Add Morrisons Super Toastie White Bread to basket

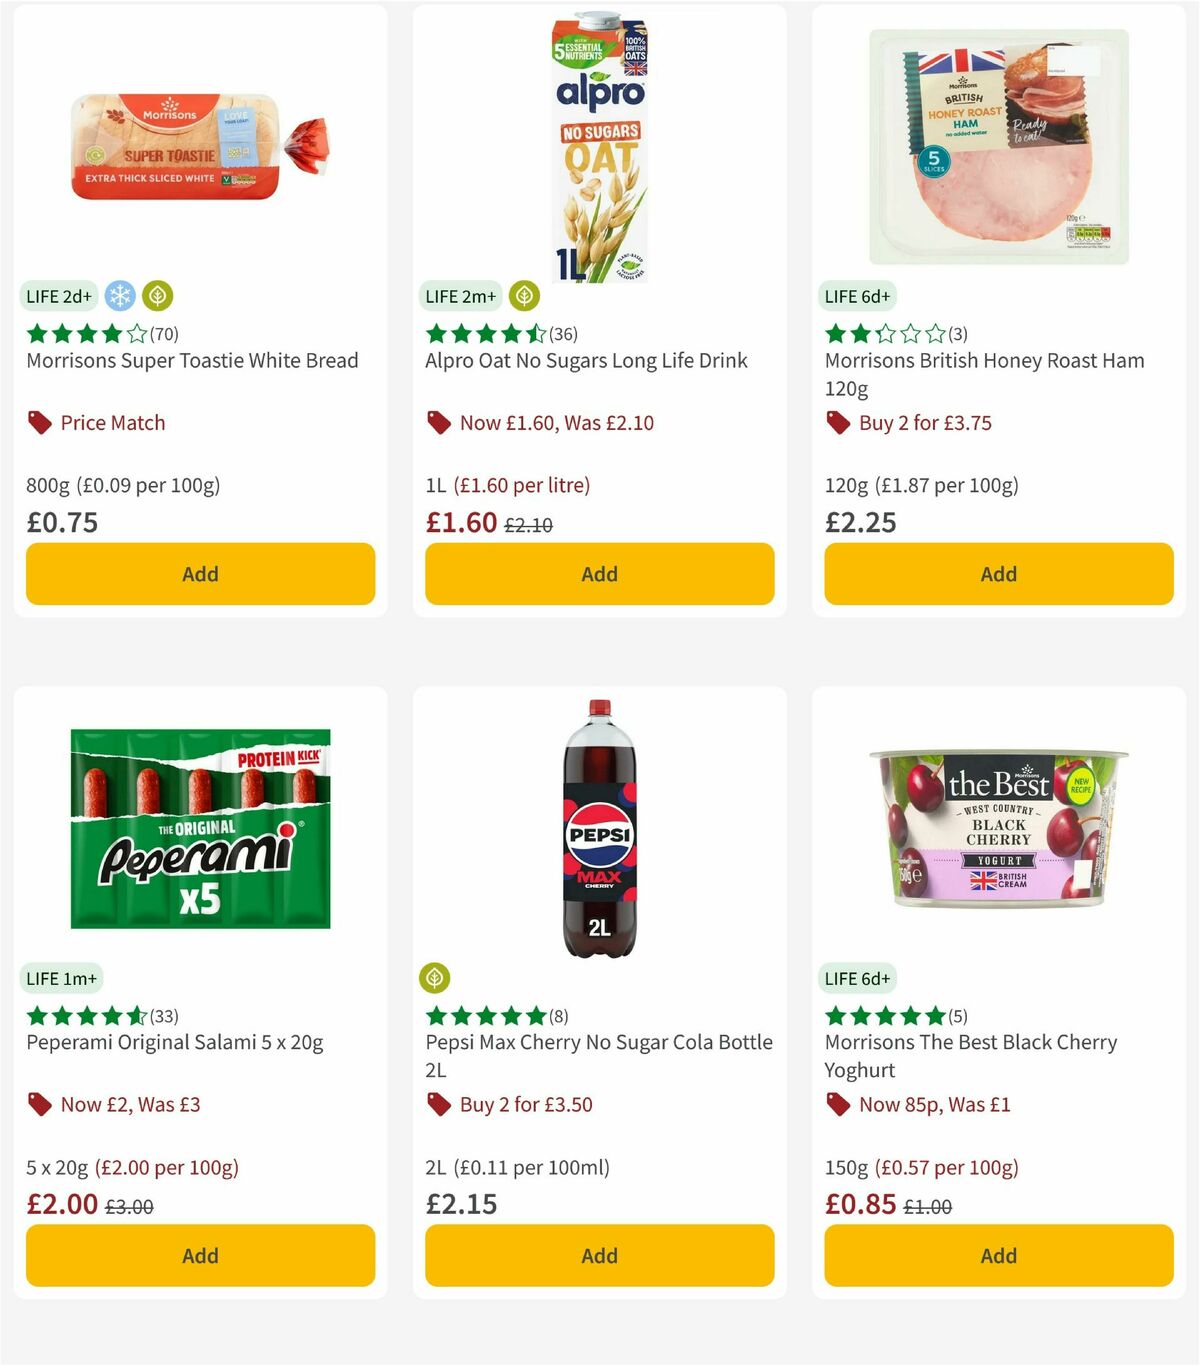click(x=200, y=574)
